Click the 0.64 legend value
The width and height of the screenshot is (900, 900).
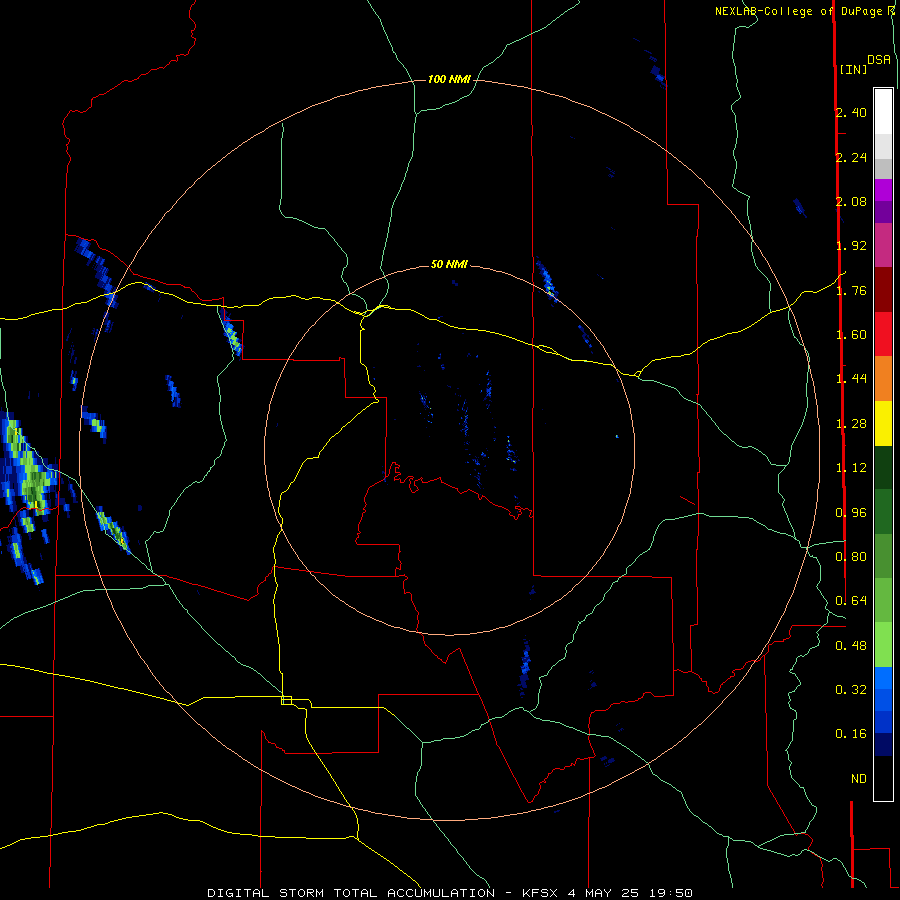click(x=851, y=601)
